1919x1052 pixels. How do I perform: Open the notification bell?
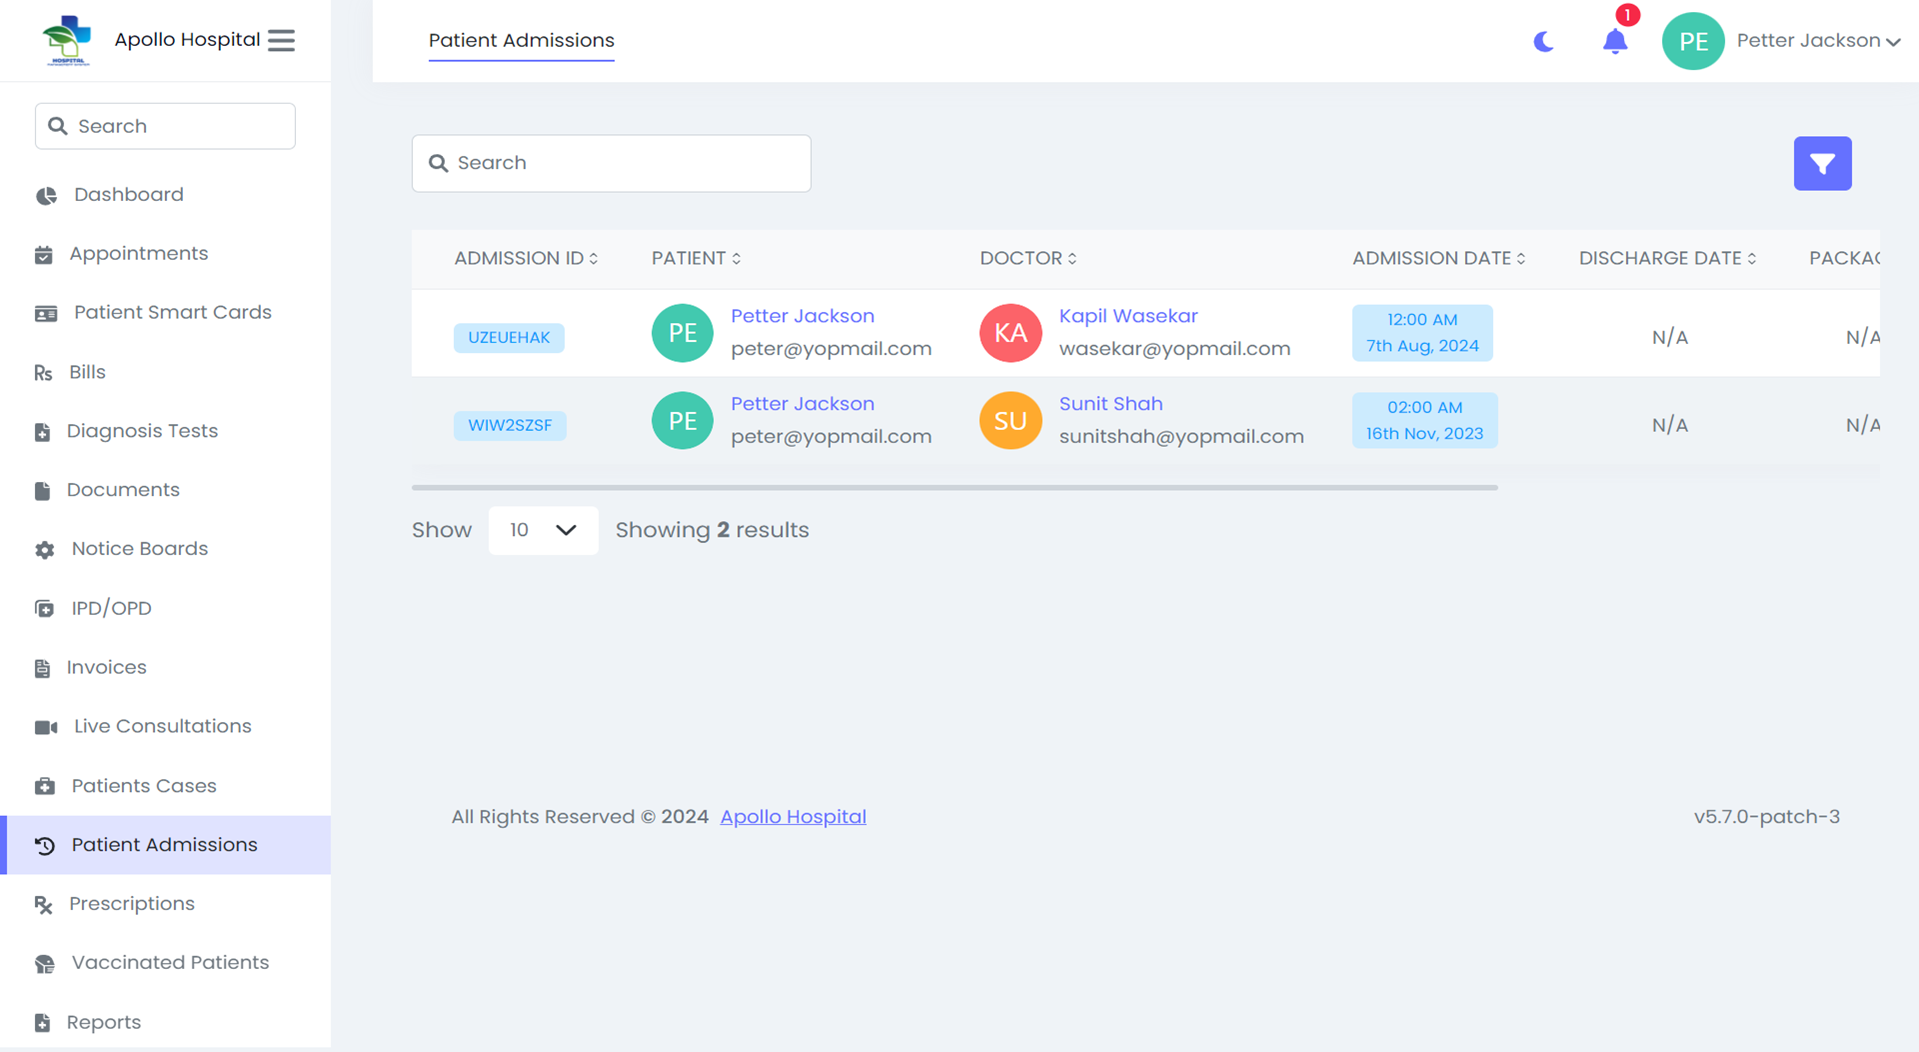(1614, 42)
